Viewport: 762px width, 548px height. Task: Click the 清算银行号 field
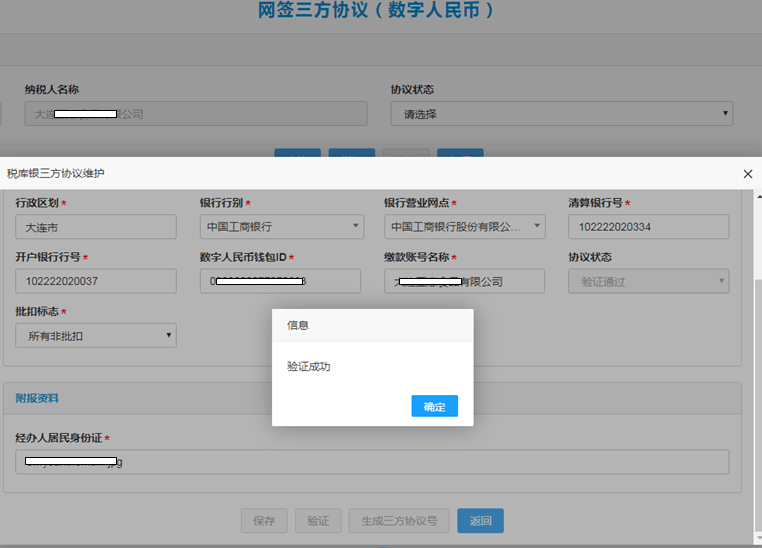coord(649,227)
